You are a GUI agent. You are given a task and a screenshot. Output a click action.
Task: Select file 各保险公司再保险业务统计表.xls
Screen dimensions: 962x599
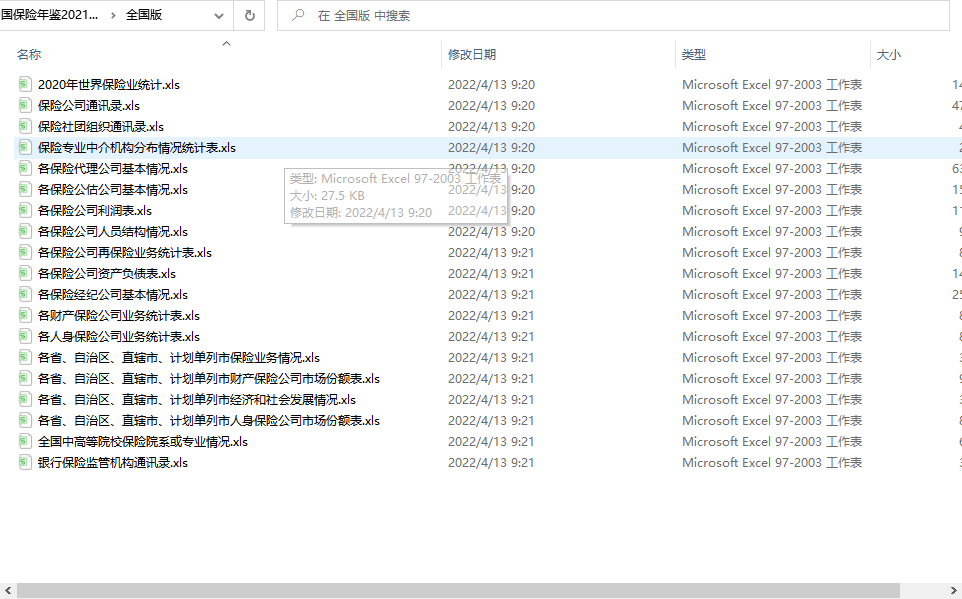click(125, 252)
